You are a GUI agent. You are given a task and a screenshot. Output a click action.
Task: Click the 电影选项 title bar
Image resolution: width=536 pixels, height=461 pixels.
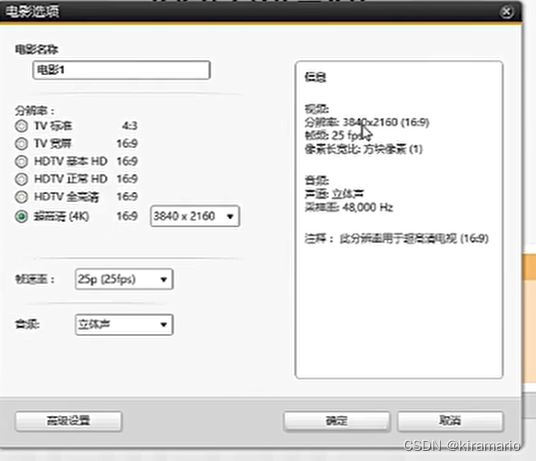click(260, 12)
